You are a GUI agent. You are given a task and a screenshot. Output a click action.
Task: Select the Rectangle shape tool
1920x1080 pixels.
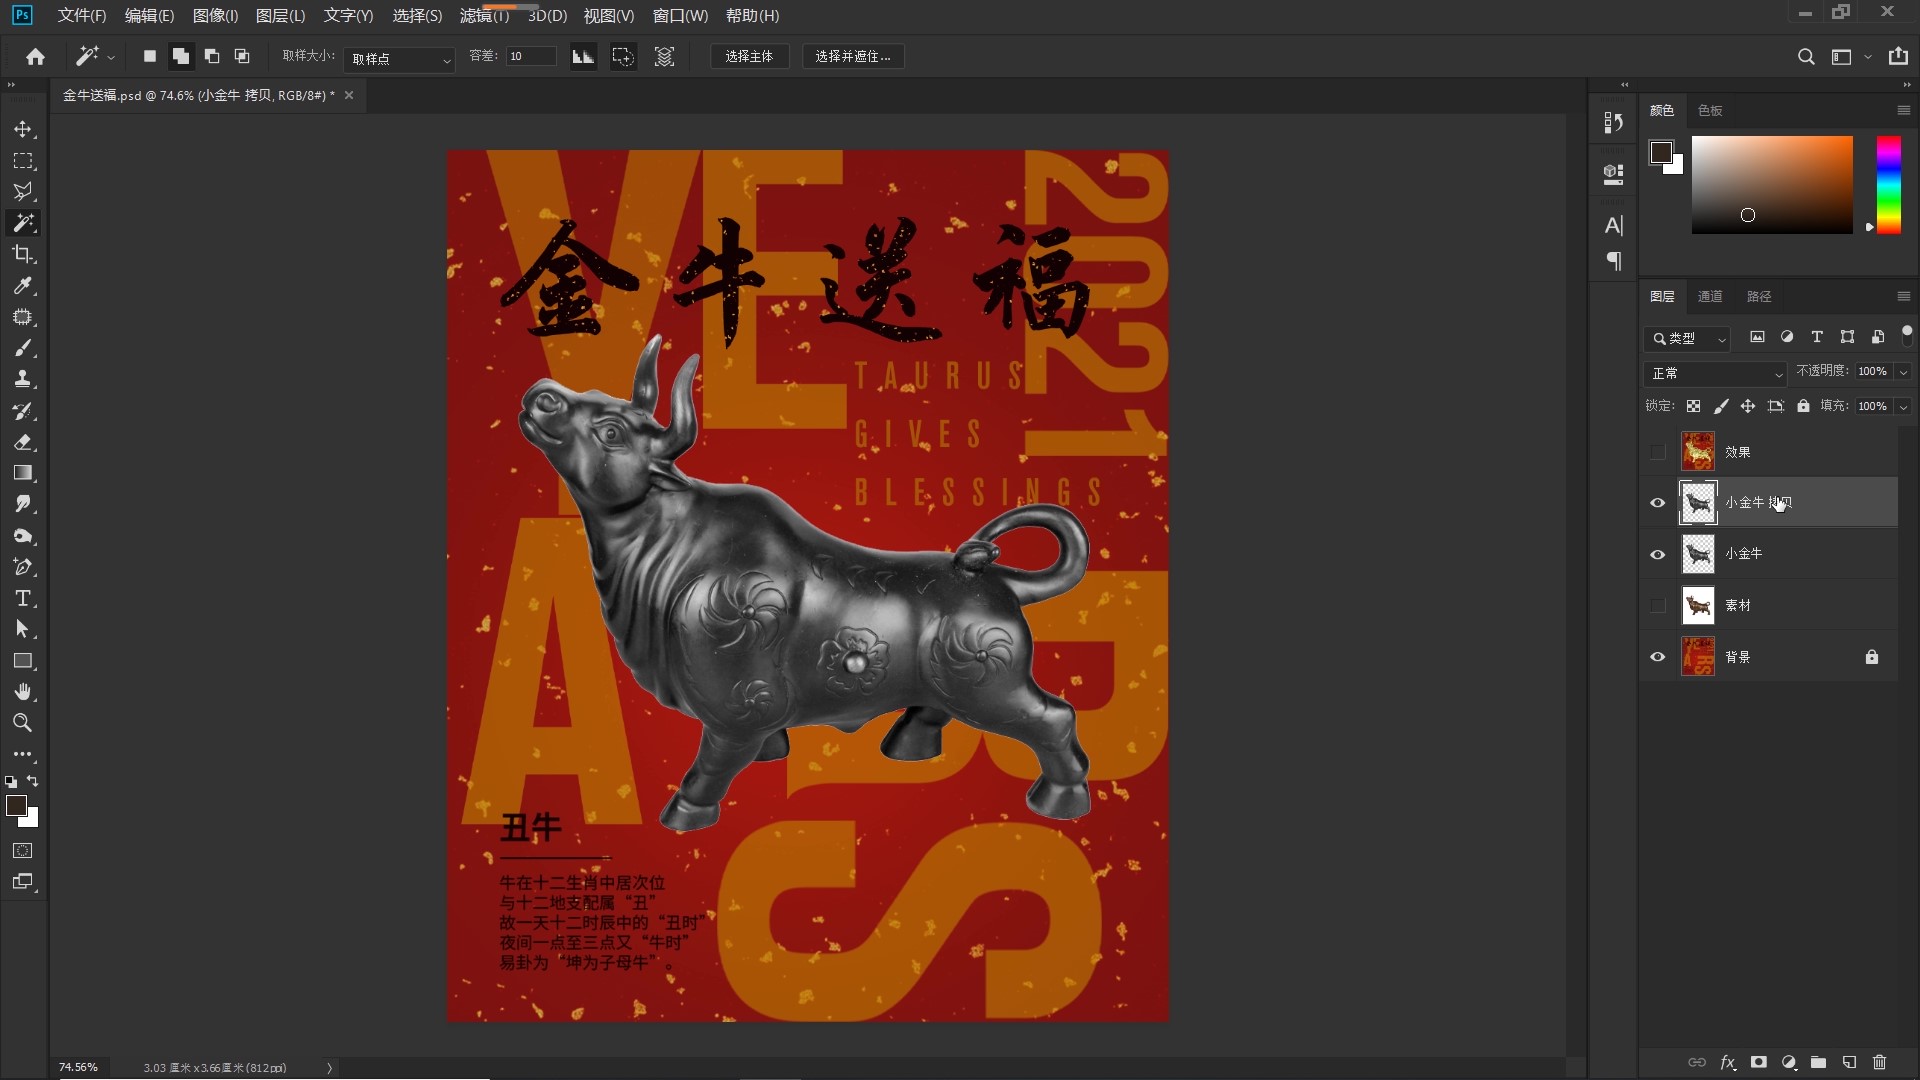coord(23,661)
